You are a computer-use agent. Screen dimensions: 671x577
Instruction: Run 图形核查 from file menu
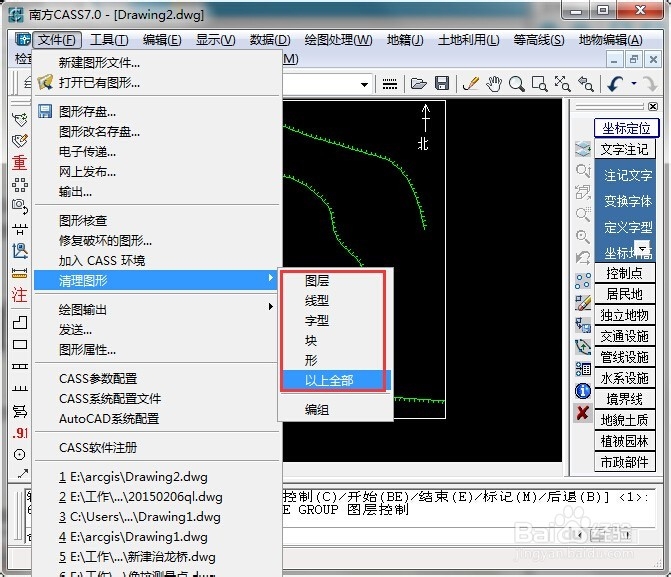tap(157, 220)
